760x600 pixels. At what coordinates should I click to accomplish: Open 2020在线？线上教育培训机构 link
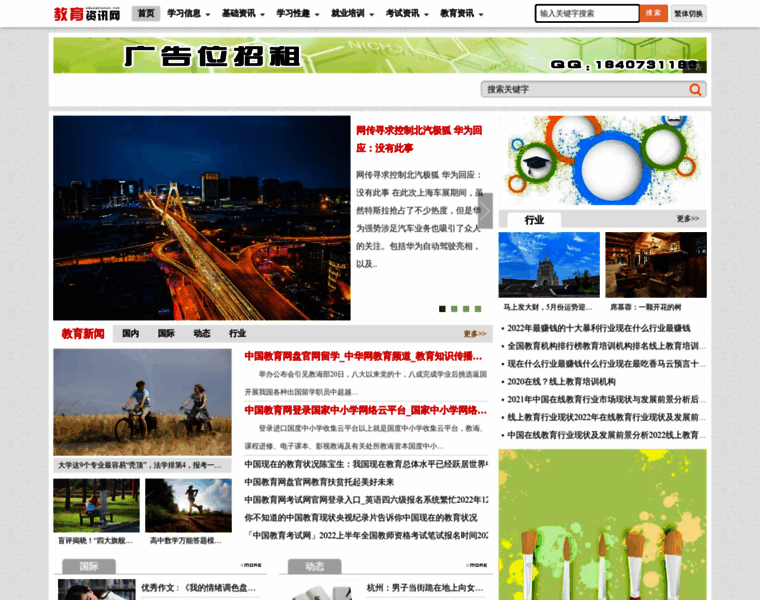click(561, 381)
